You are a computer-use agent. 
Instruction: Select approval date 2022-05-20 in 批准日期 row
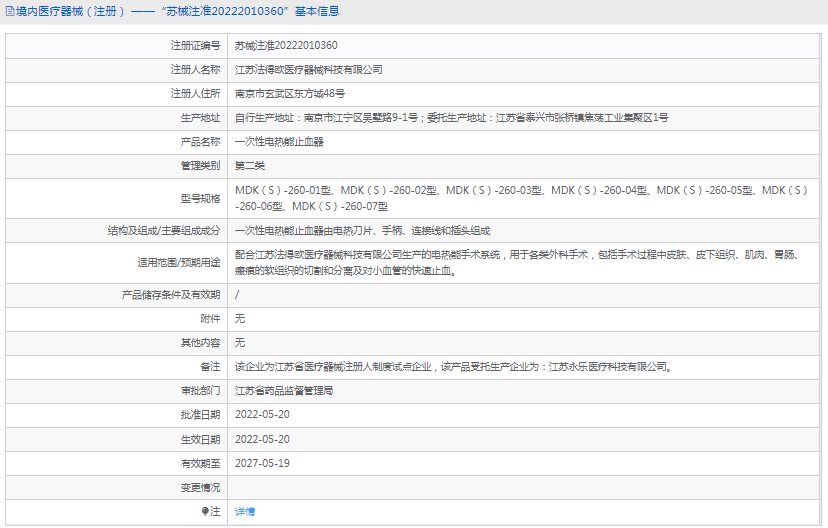point(262,414)
